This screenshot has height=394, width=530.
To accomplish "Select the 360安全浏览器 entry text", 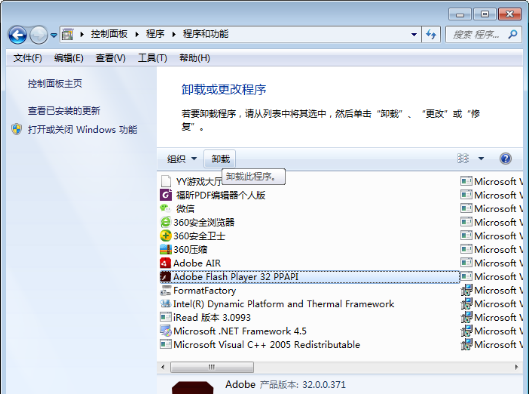I will [204, 222].
